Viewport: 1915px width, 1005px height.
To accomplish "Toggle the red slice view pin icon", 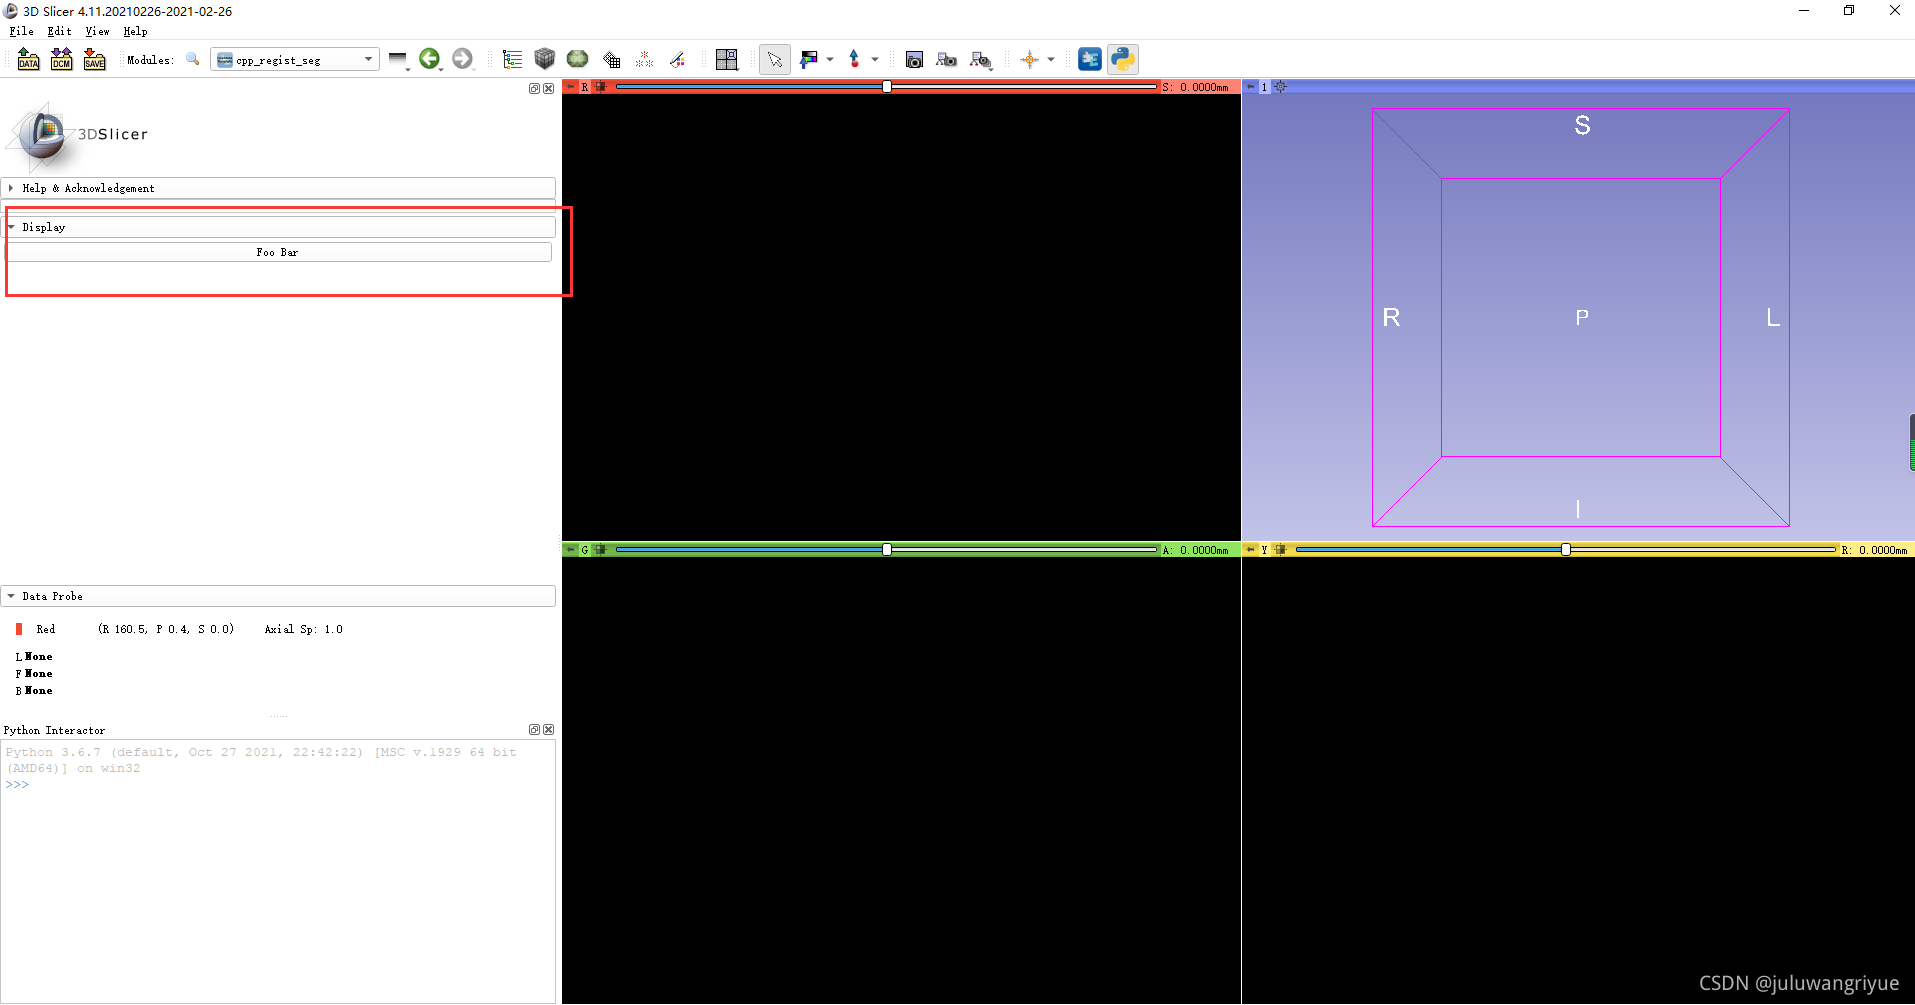I will point(571,87).
